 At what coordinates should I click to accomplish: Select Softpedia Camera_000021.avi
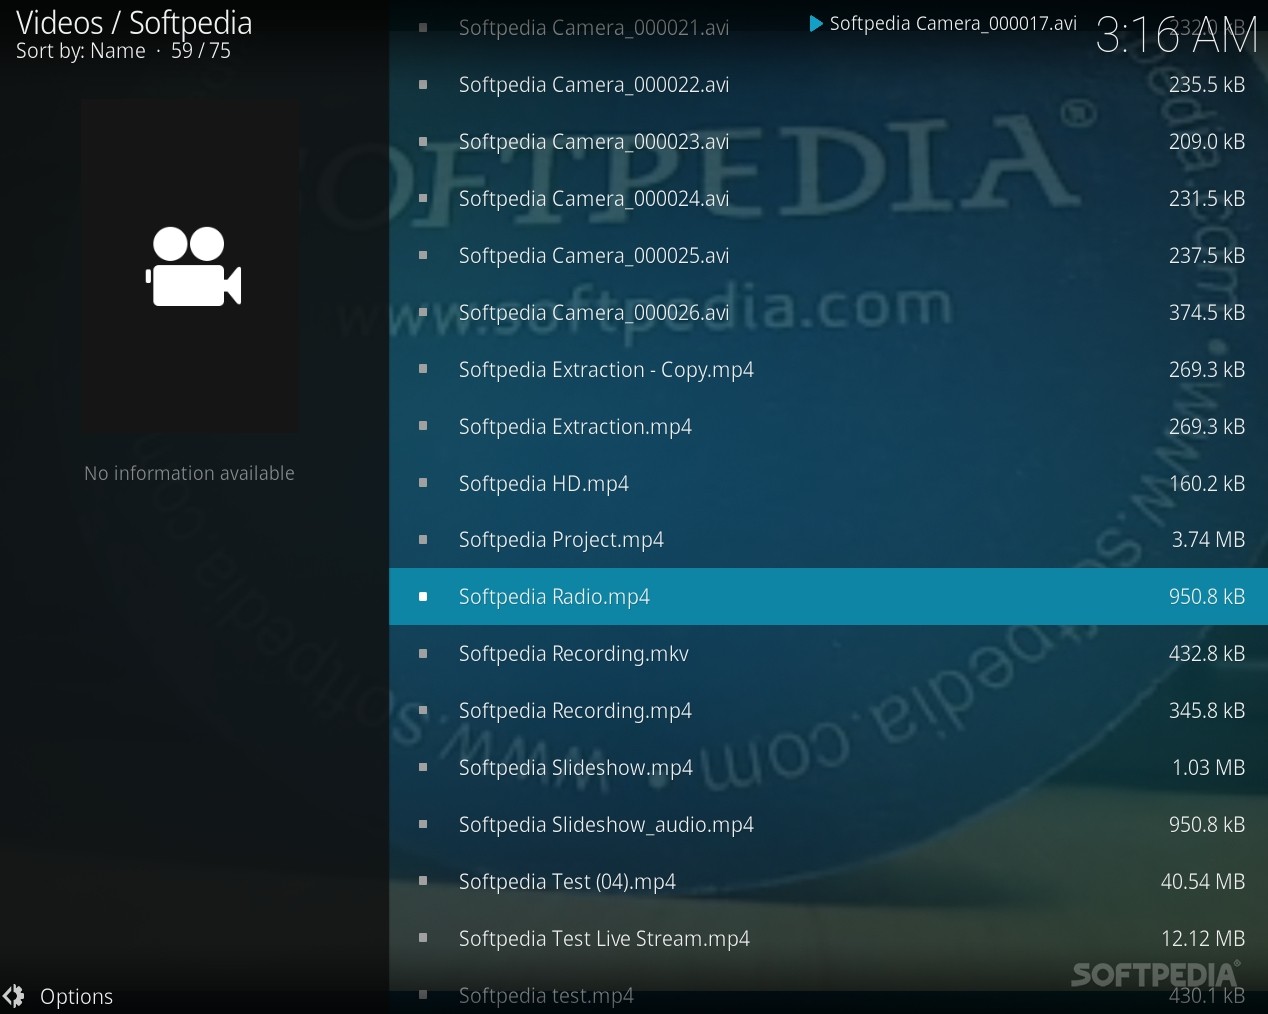(x=828, y=28)
